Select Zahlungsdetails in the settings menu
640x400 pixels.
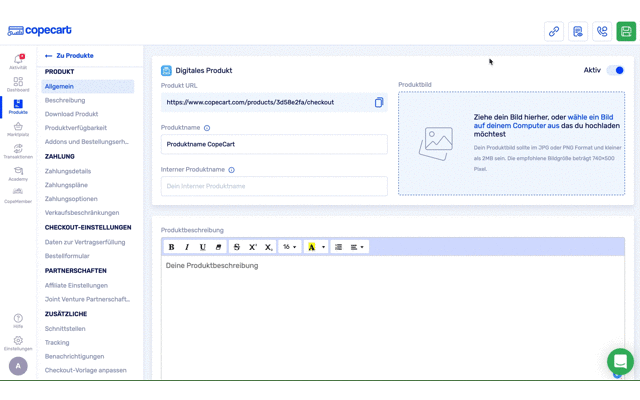[x=68, y=171]
